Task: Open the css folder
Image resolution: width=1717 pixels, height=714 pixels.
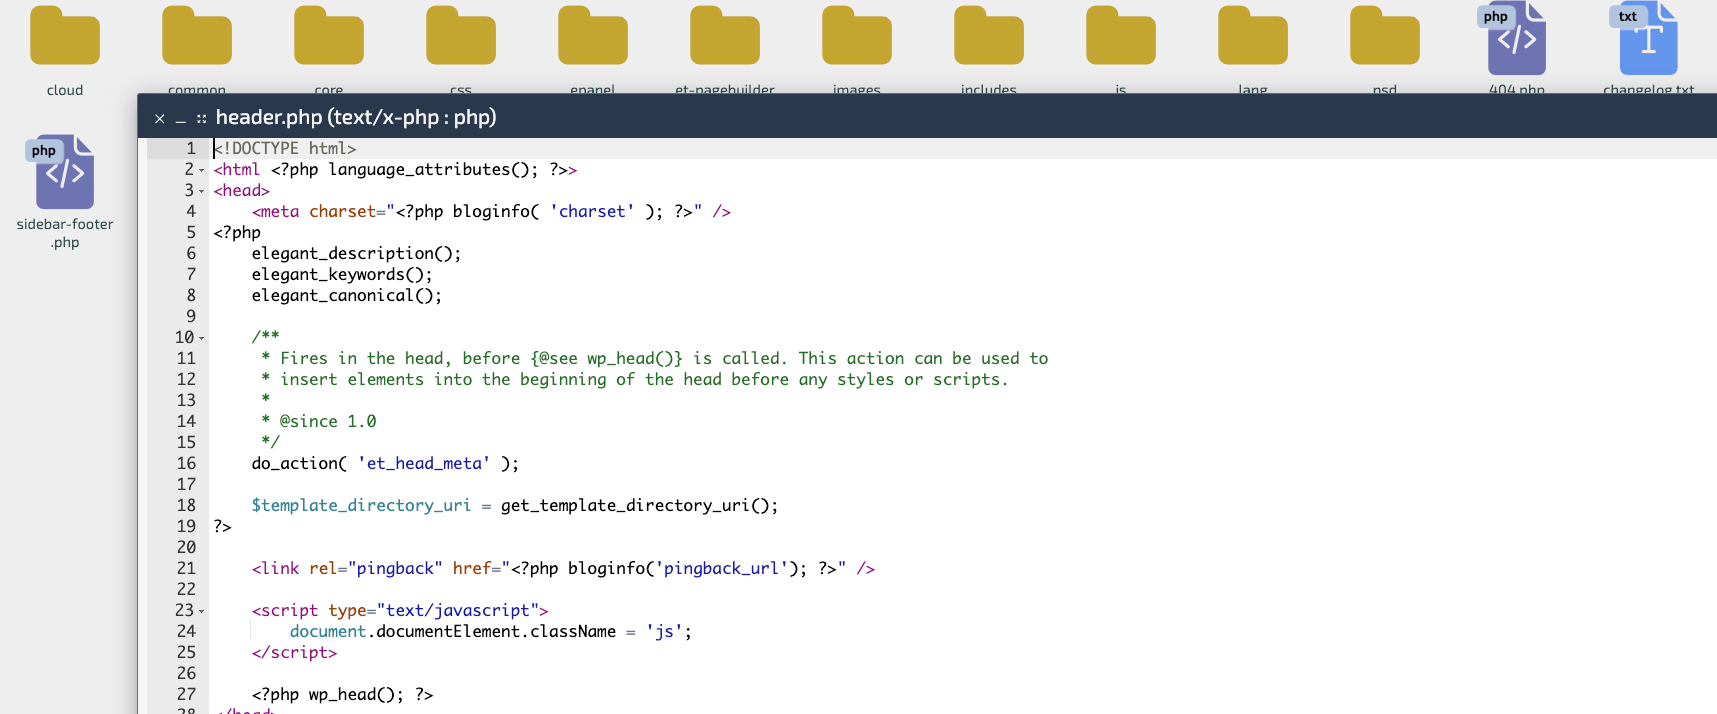Action: 461,36
